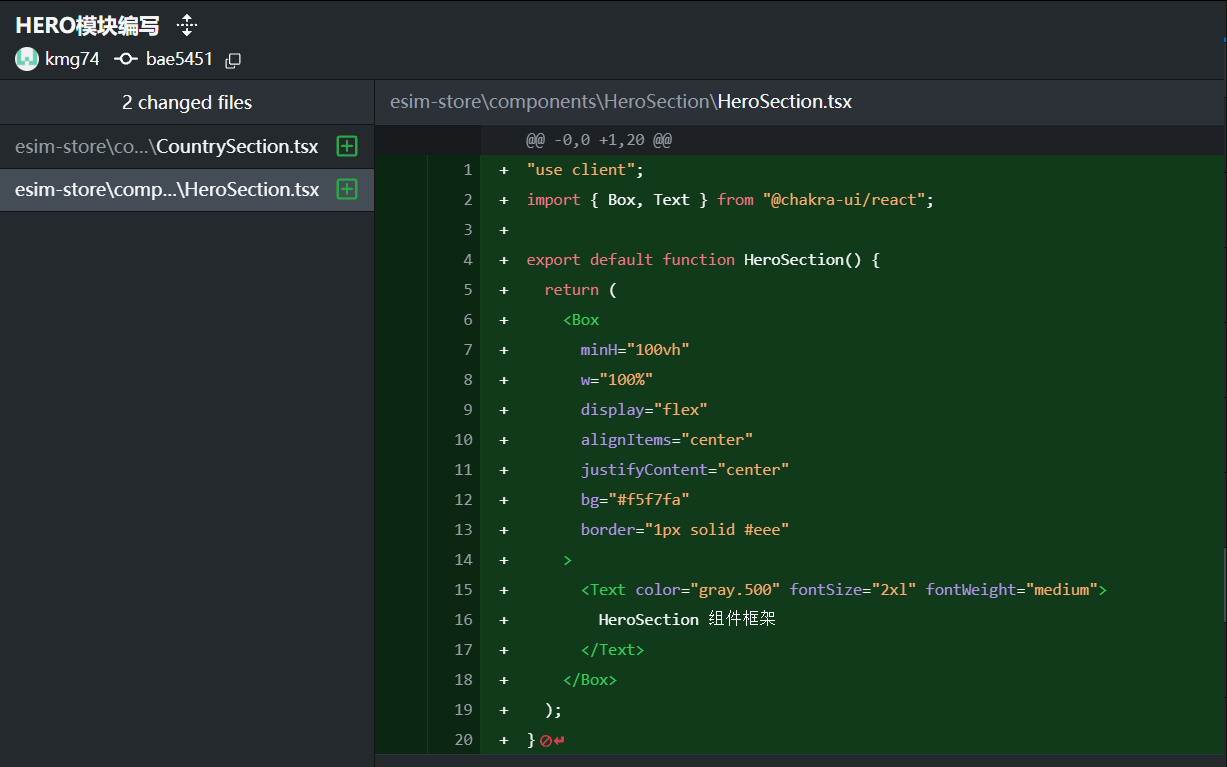Click the 2 changed files header
1227x767 pixels.
[187, 102]
